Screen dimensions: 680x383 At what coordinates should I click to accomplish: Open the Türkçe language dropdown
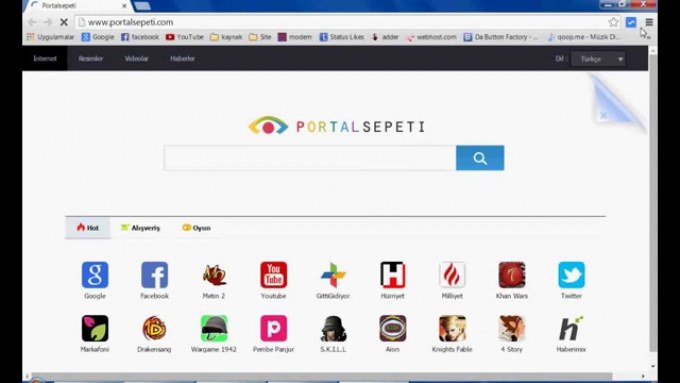click(598, 59)
